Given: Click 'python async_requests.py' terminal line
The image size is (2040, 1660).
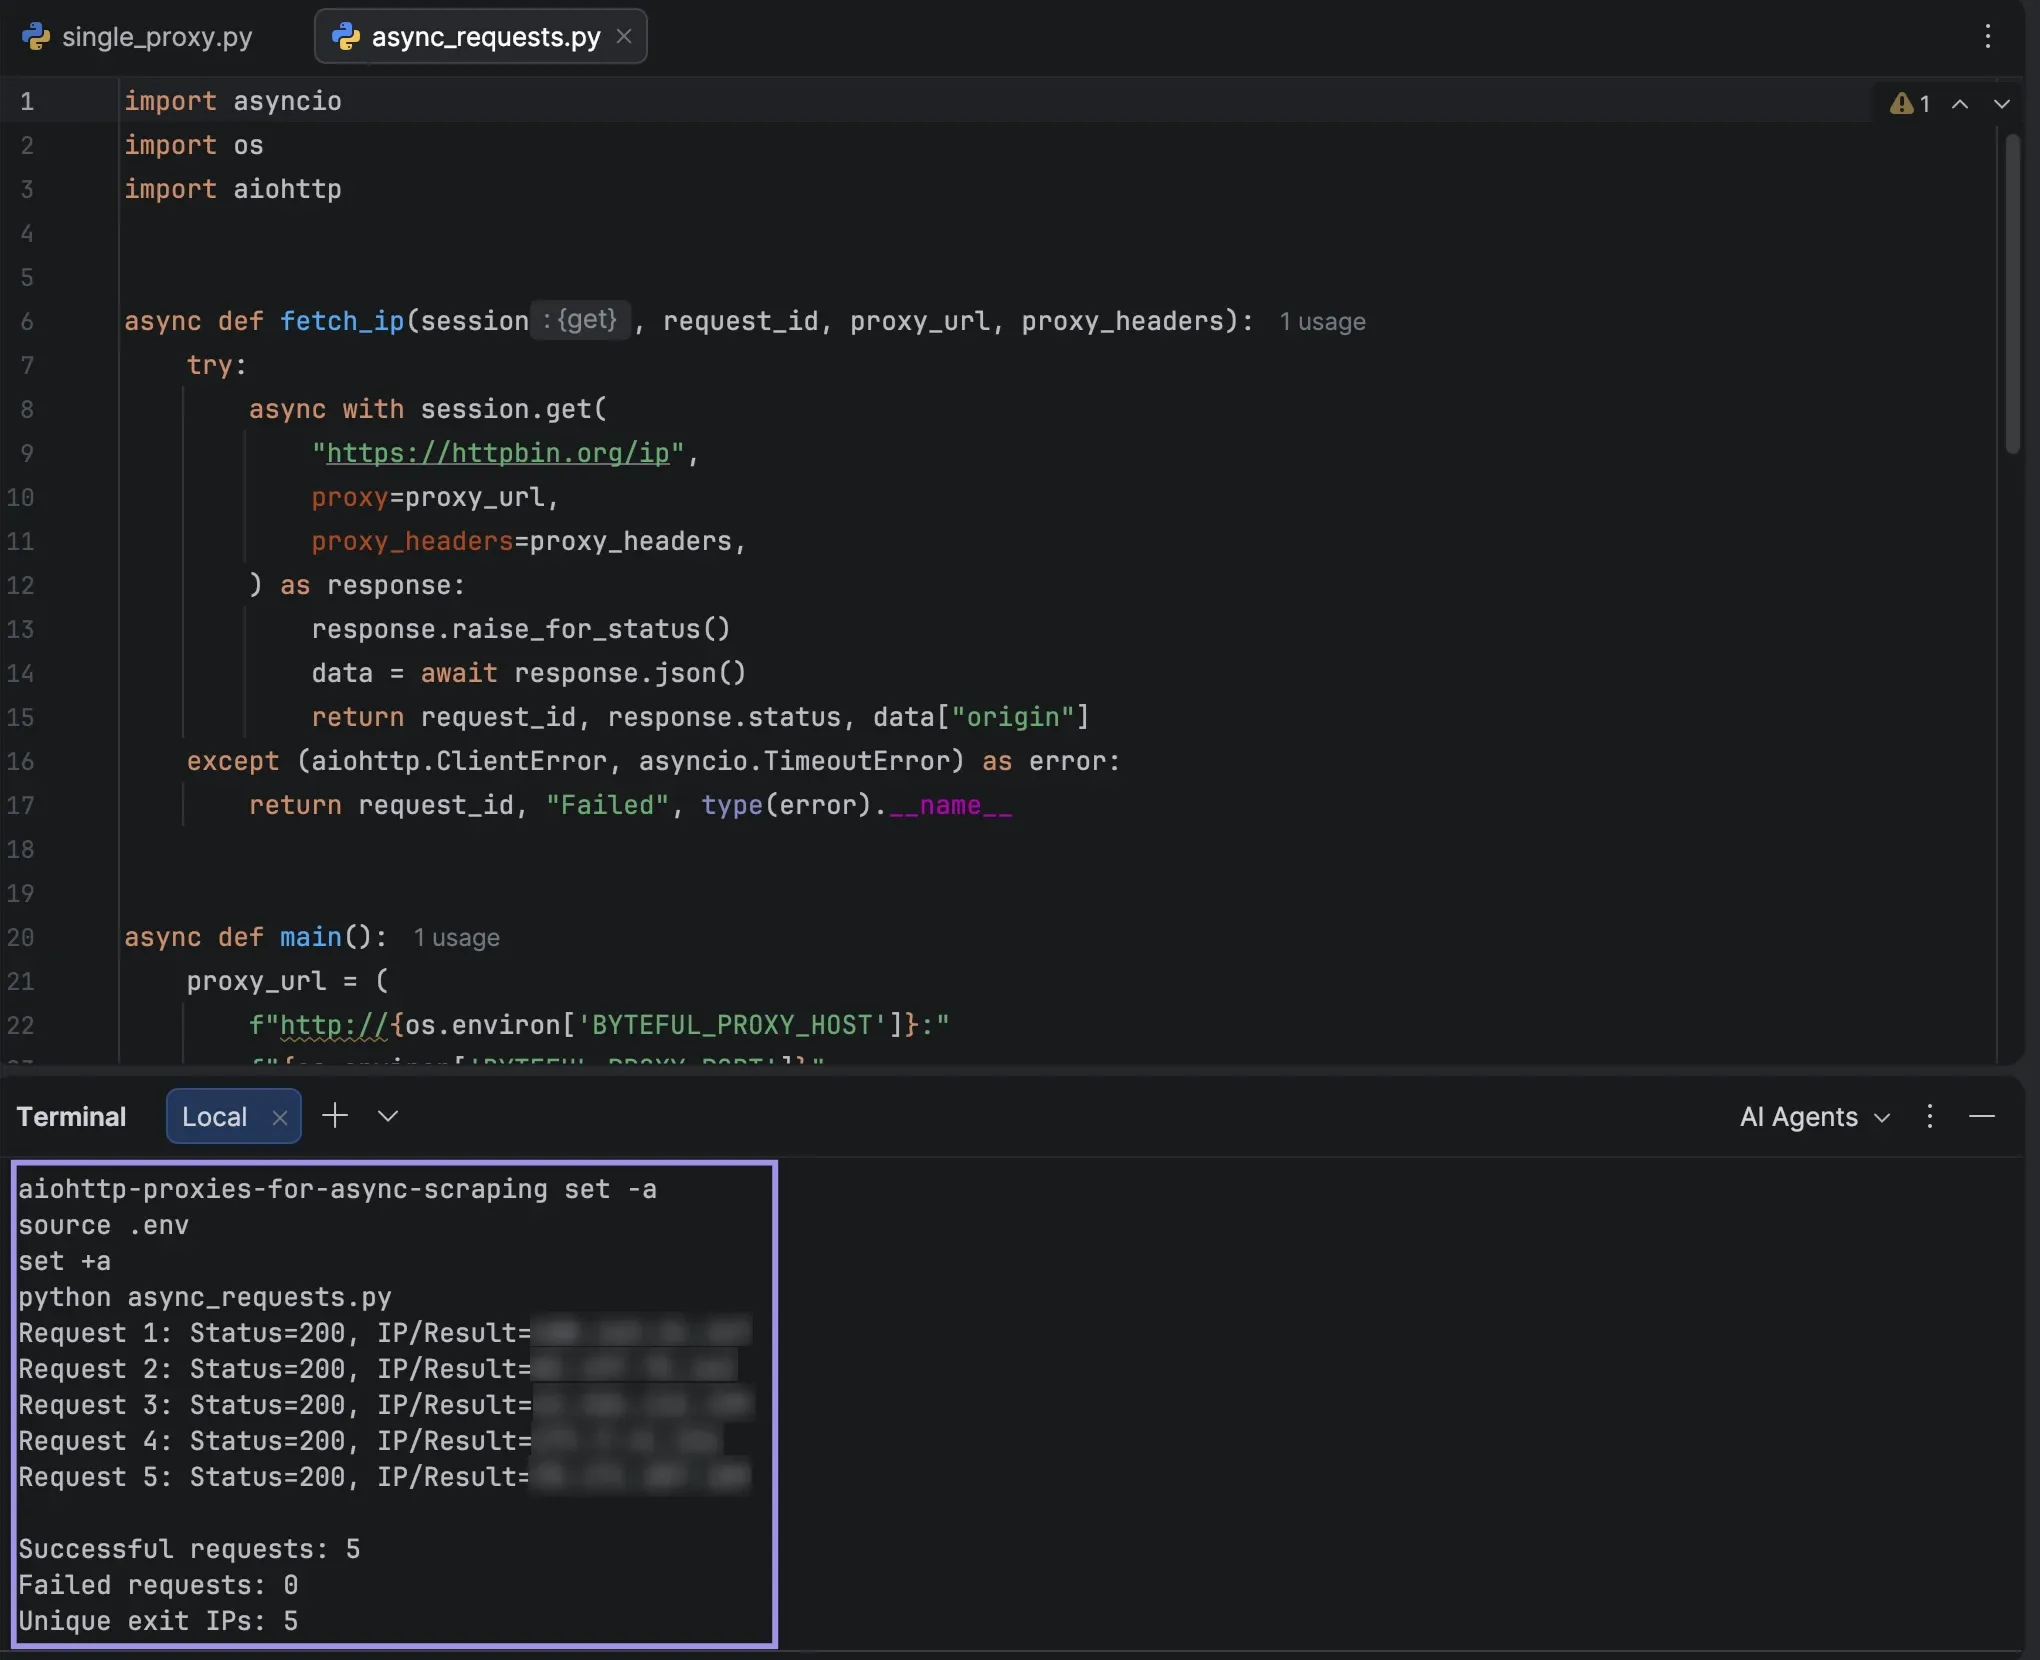Looking at the screenshot, I should (205, 1297).
